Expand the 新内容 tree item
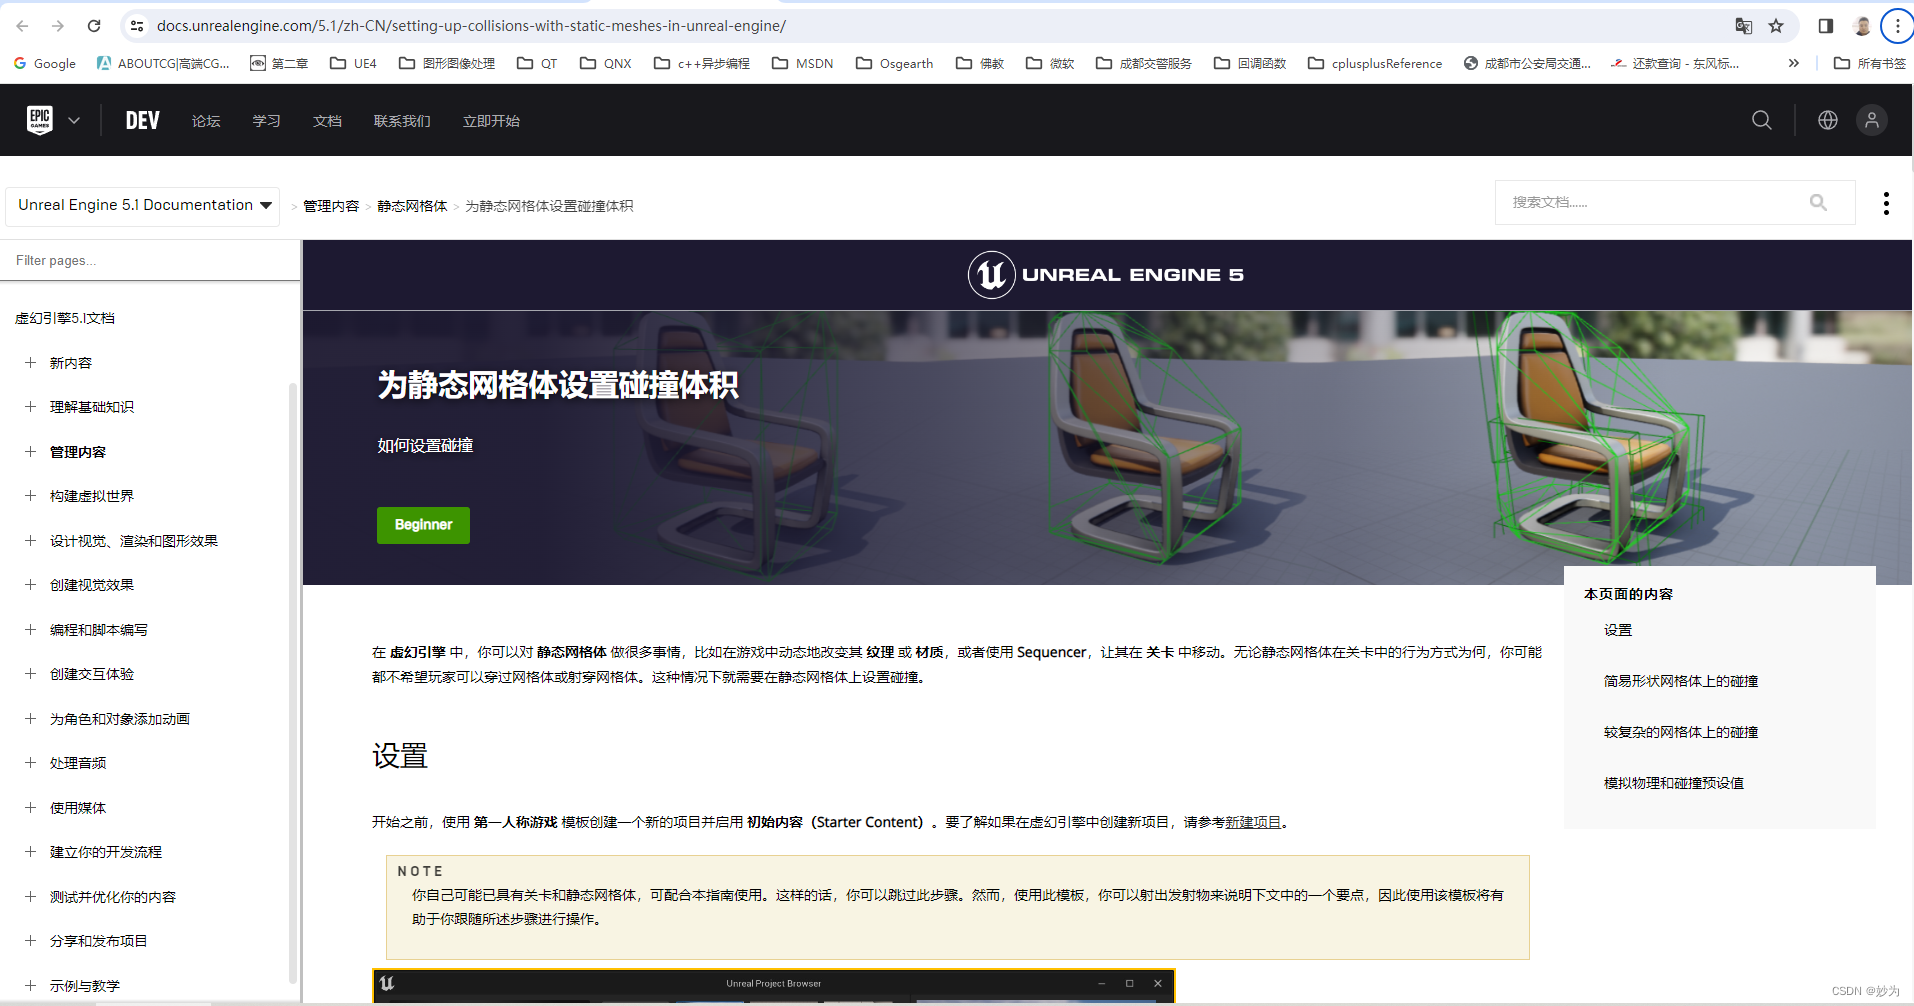Viewport: 1914px width, 1006px height. pyautogui.click(x=30, y=363)
